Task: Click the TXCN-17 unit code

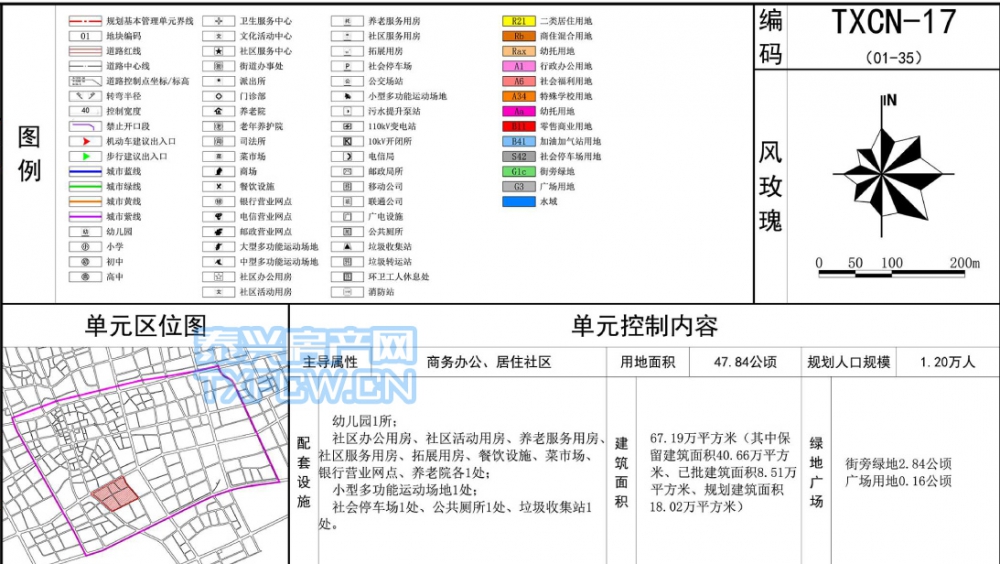Action: 893,23
